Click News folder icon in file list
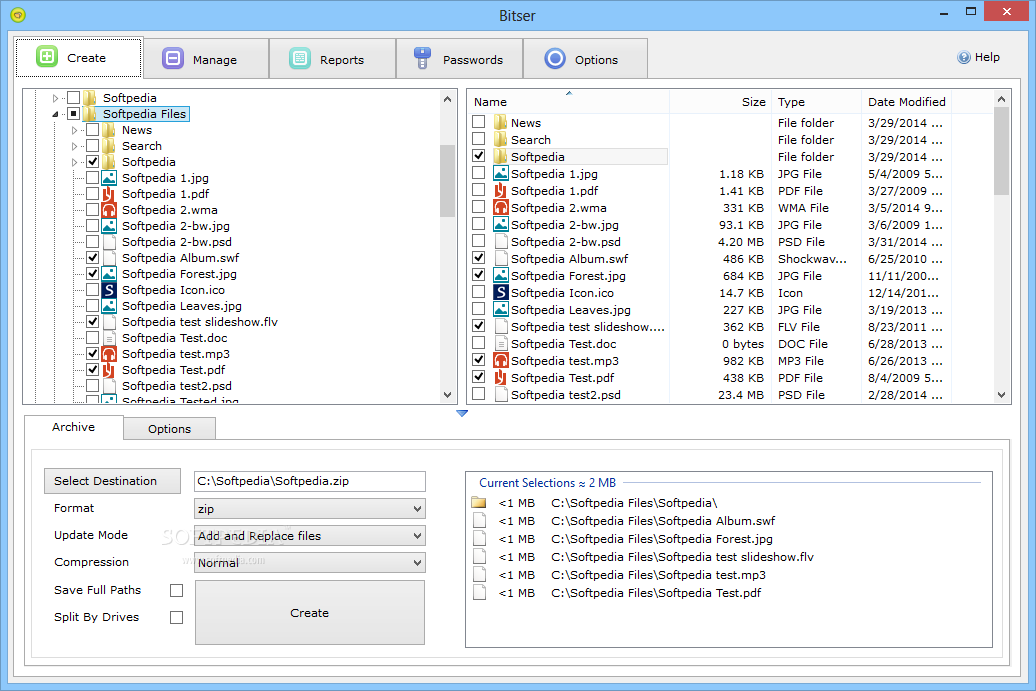Image resolution: width=1036 pixels, height=691 pixels. coord(501,122)
